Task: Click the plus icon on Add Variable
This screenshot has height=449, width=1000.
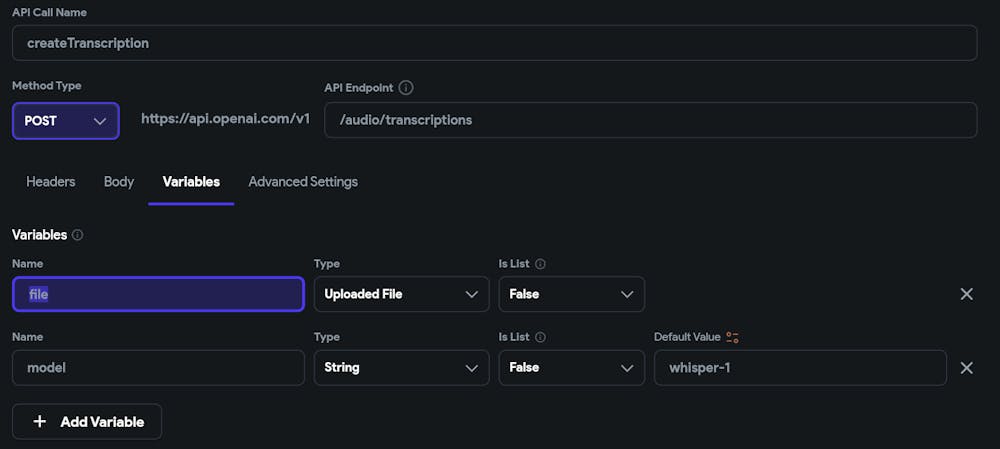Action: (40, 422)
